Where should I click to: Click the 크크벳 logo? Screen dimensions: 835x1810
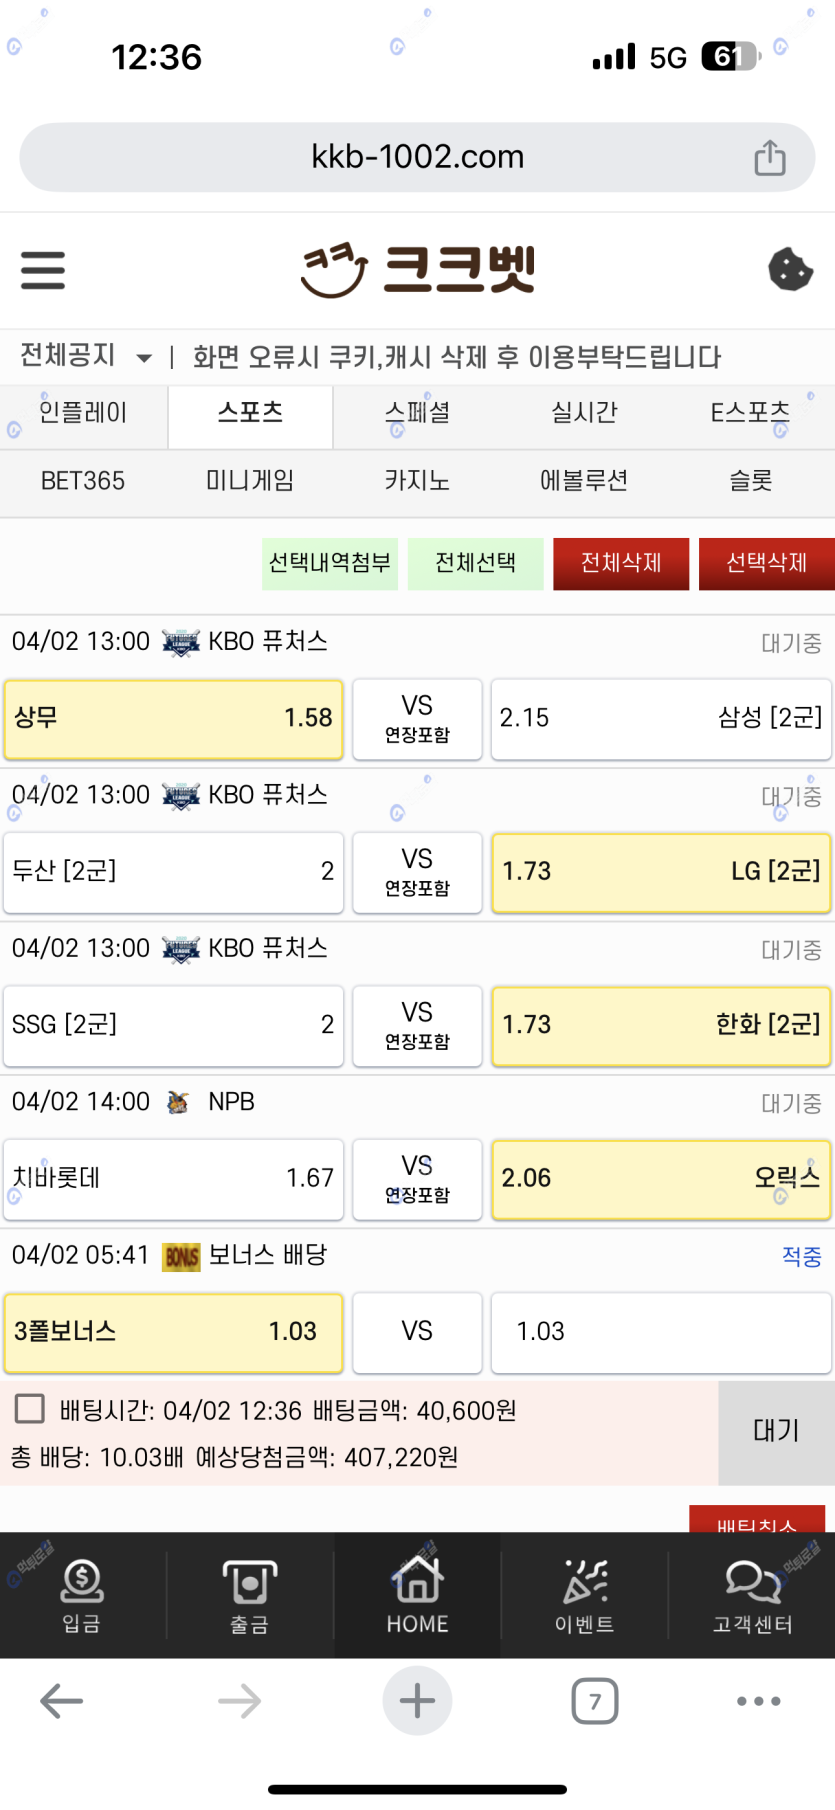tap(417, 269)
